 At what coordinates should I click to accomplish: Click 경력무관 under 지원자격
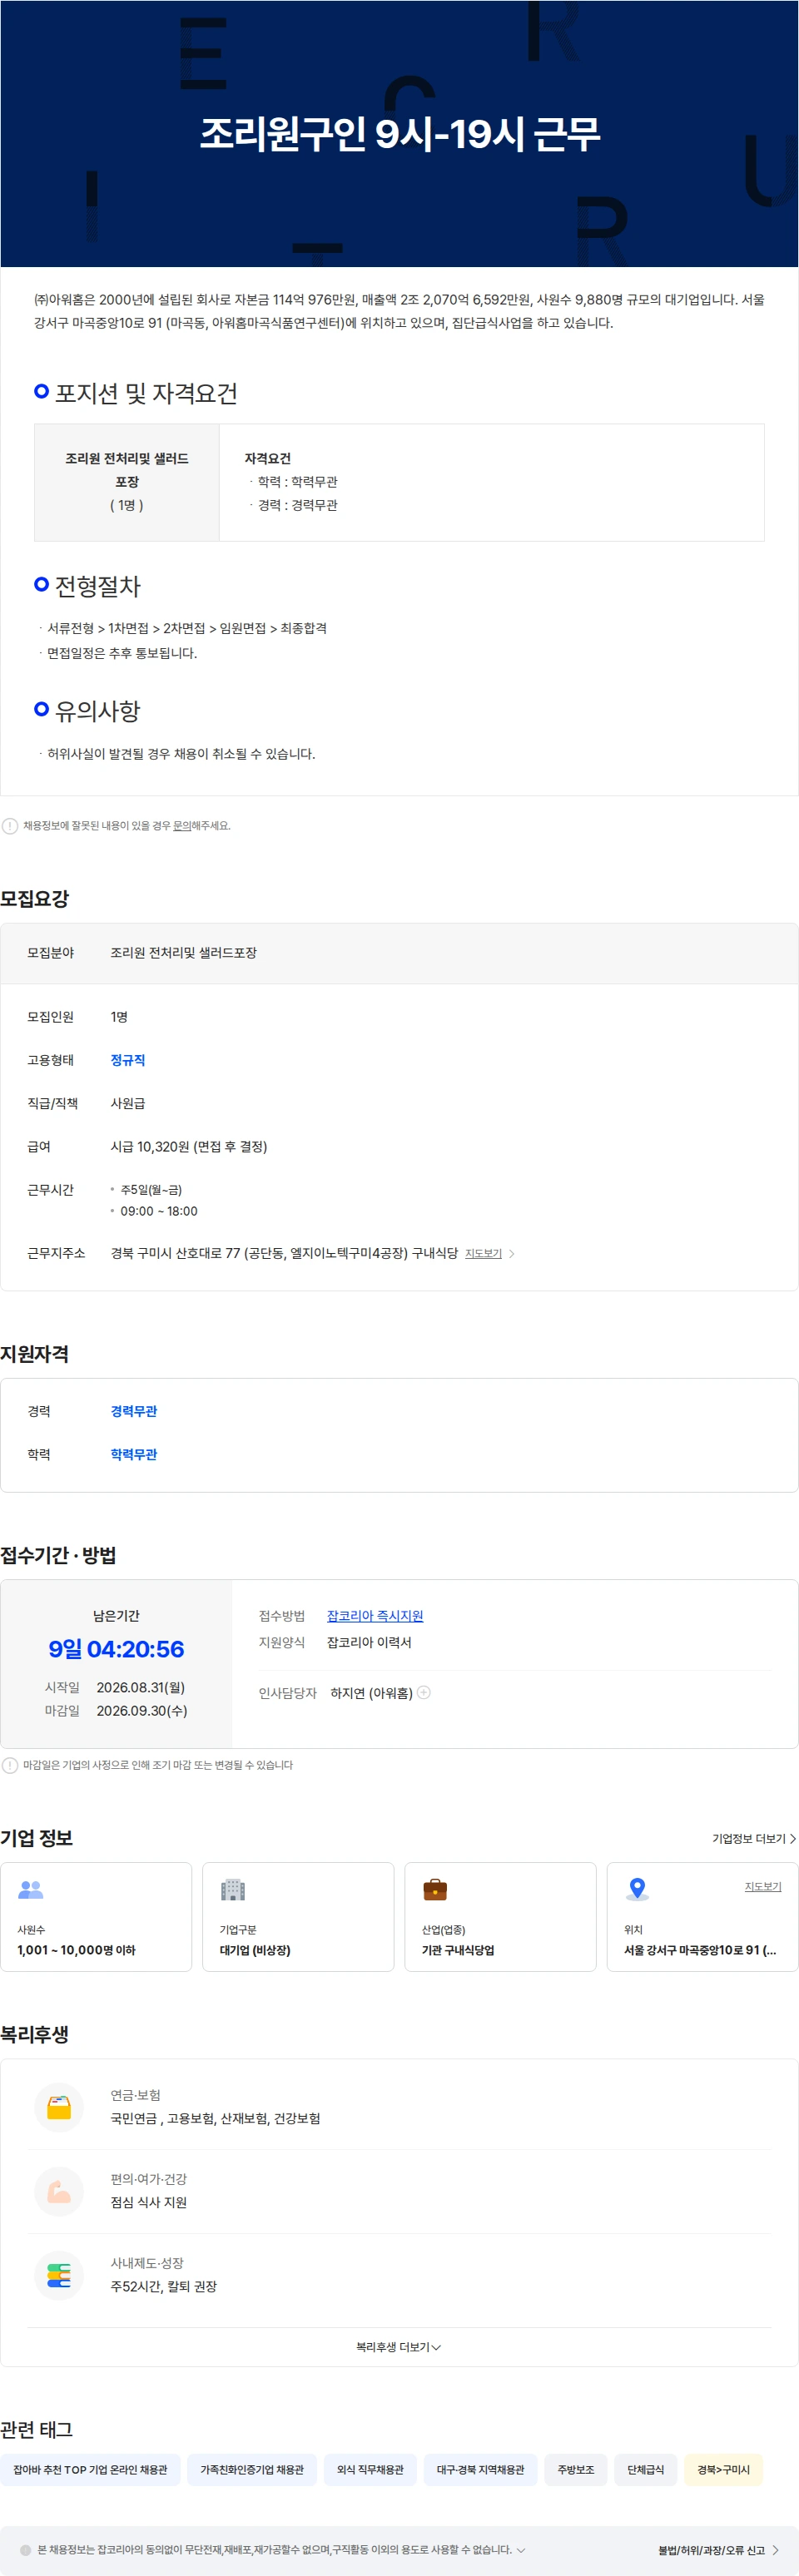coord(134,1411)
